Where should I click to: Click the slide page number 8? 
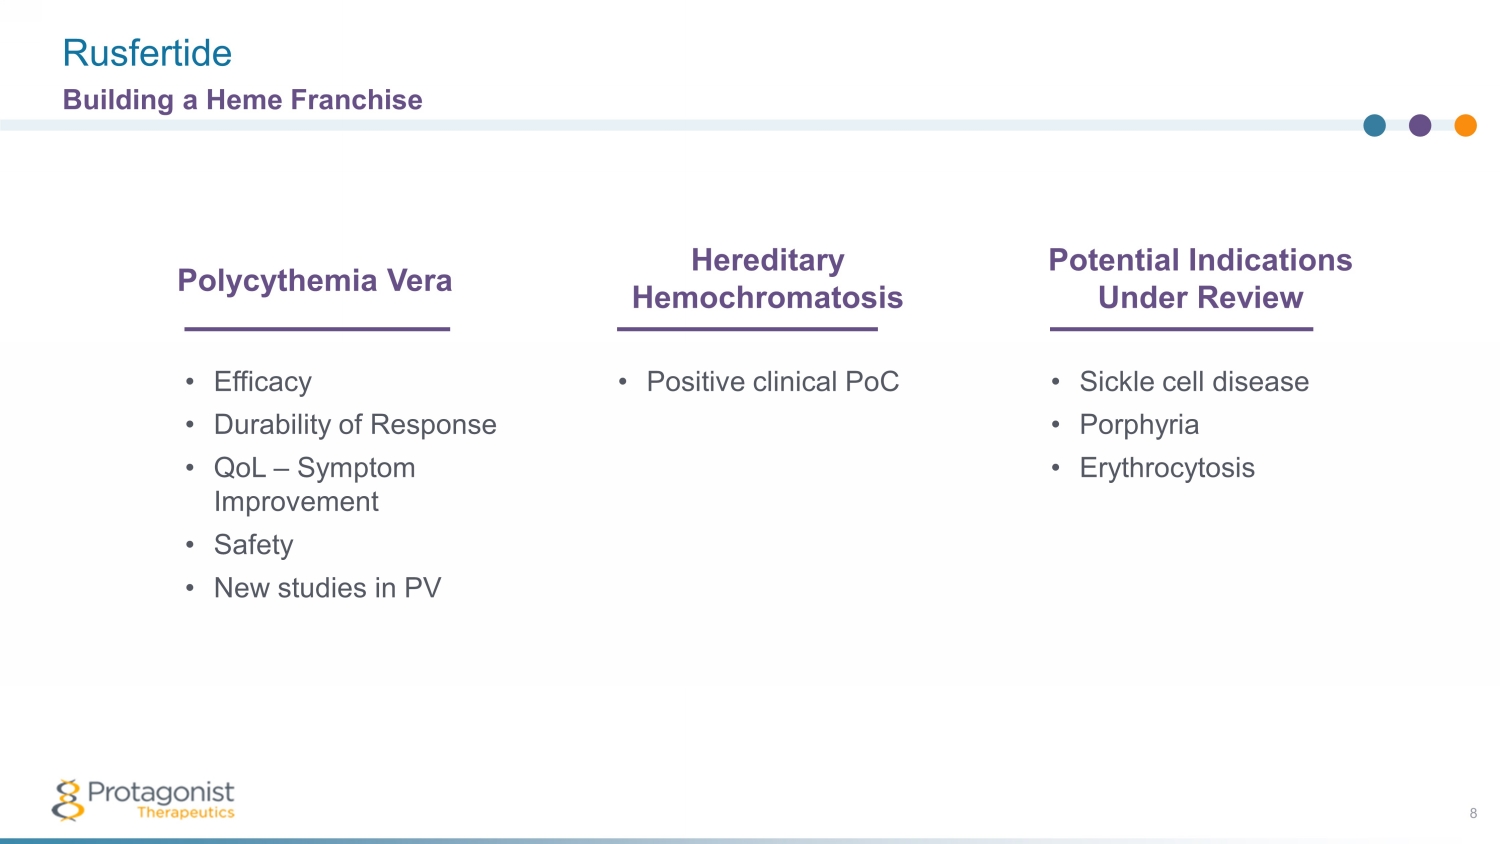[x=1473, y=813]
